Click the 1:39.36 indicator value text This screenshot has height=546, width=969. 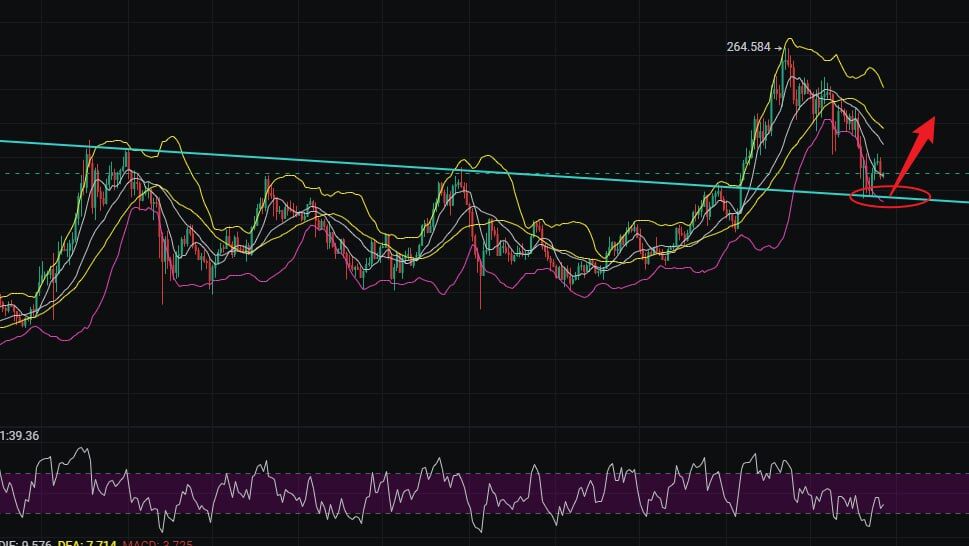click(x=20, y=436)
